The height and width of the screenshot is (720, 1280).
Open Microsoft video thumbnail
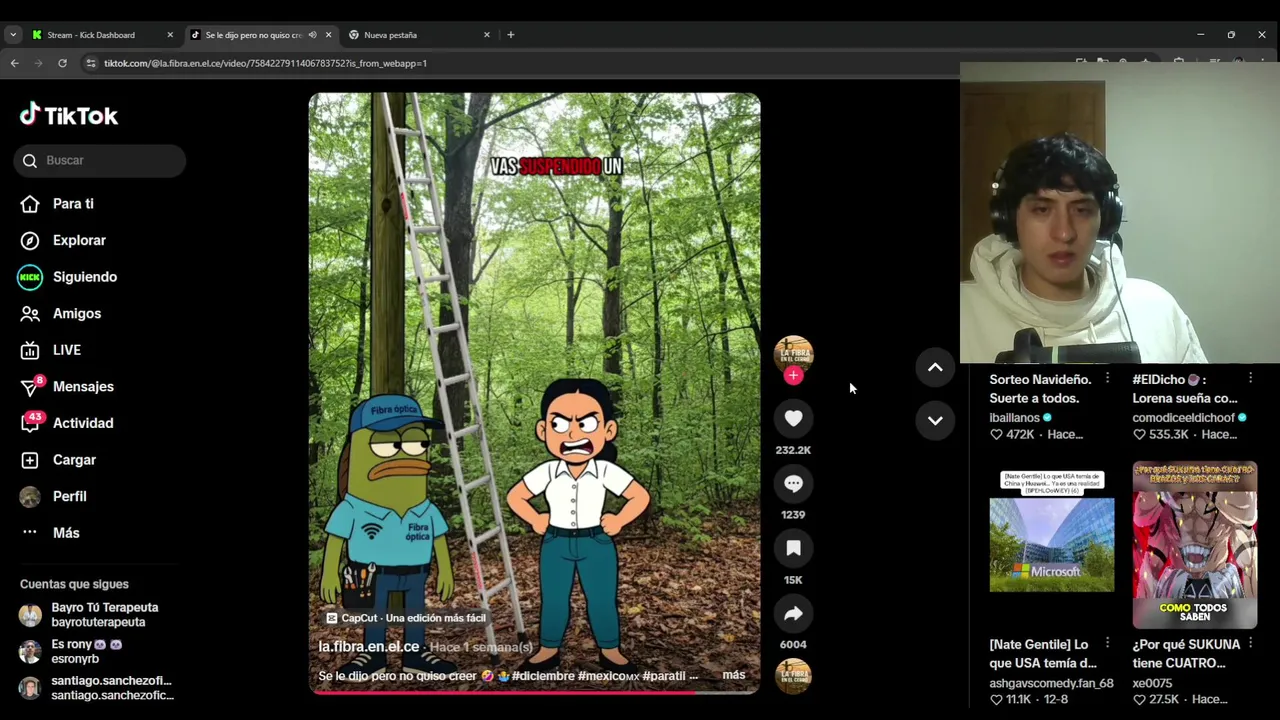point(1052,545)
